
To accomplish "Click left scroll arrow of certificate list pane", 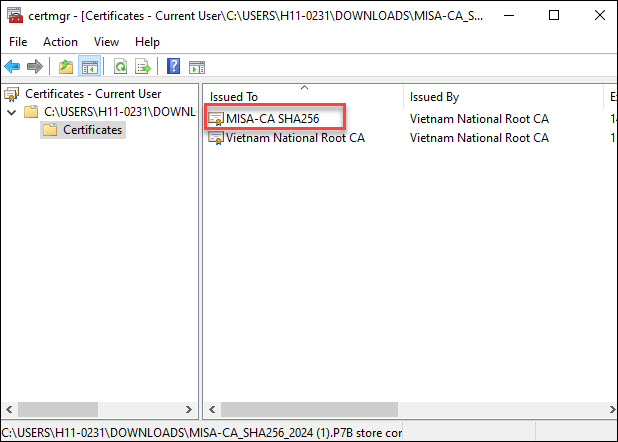I will tap(212, 409).
